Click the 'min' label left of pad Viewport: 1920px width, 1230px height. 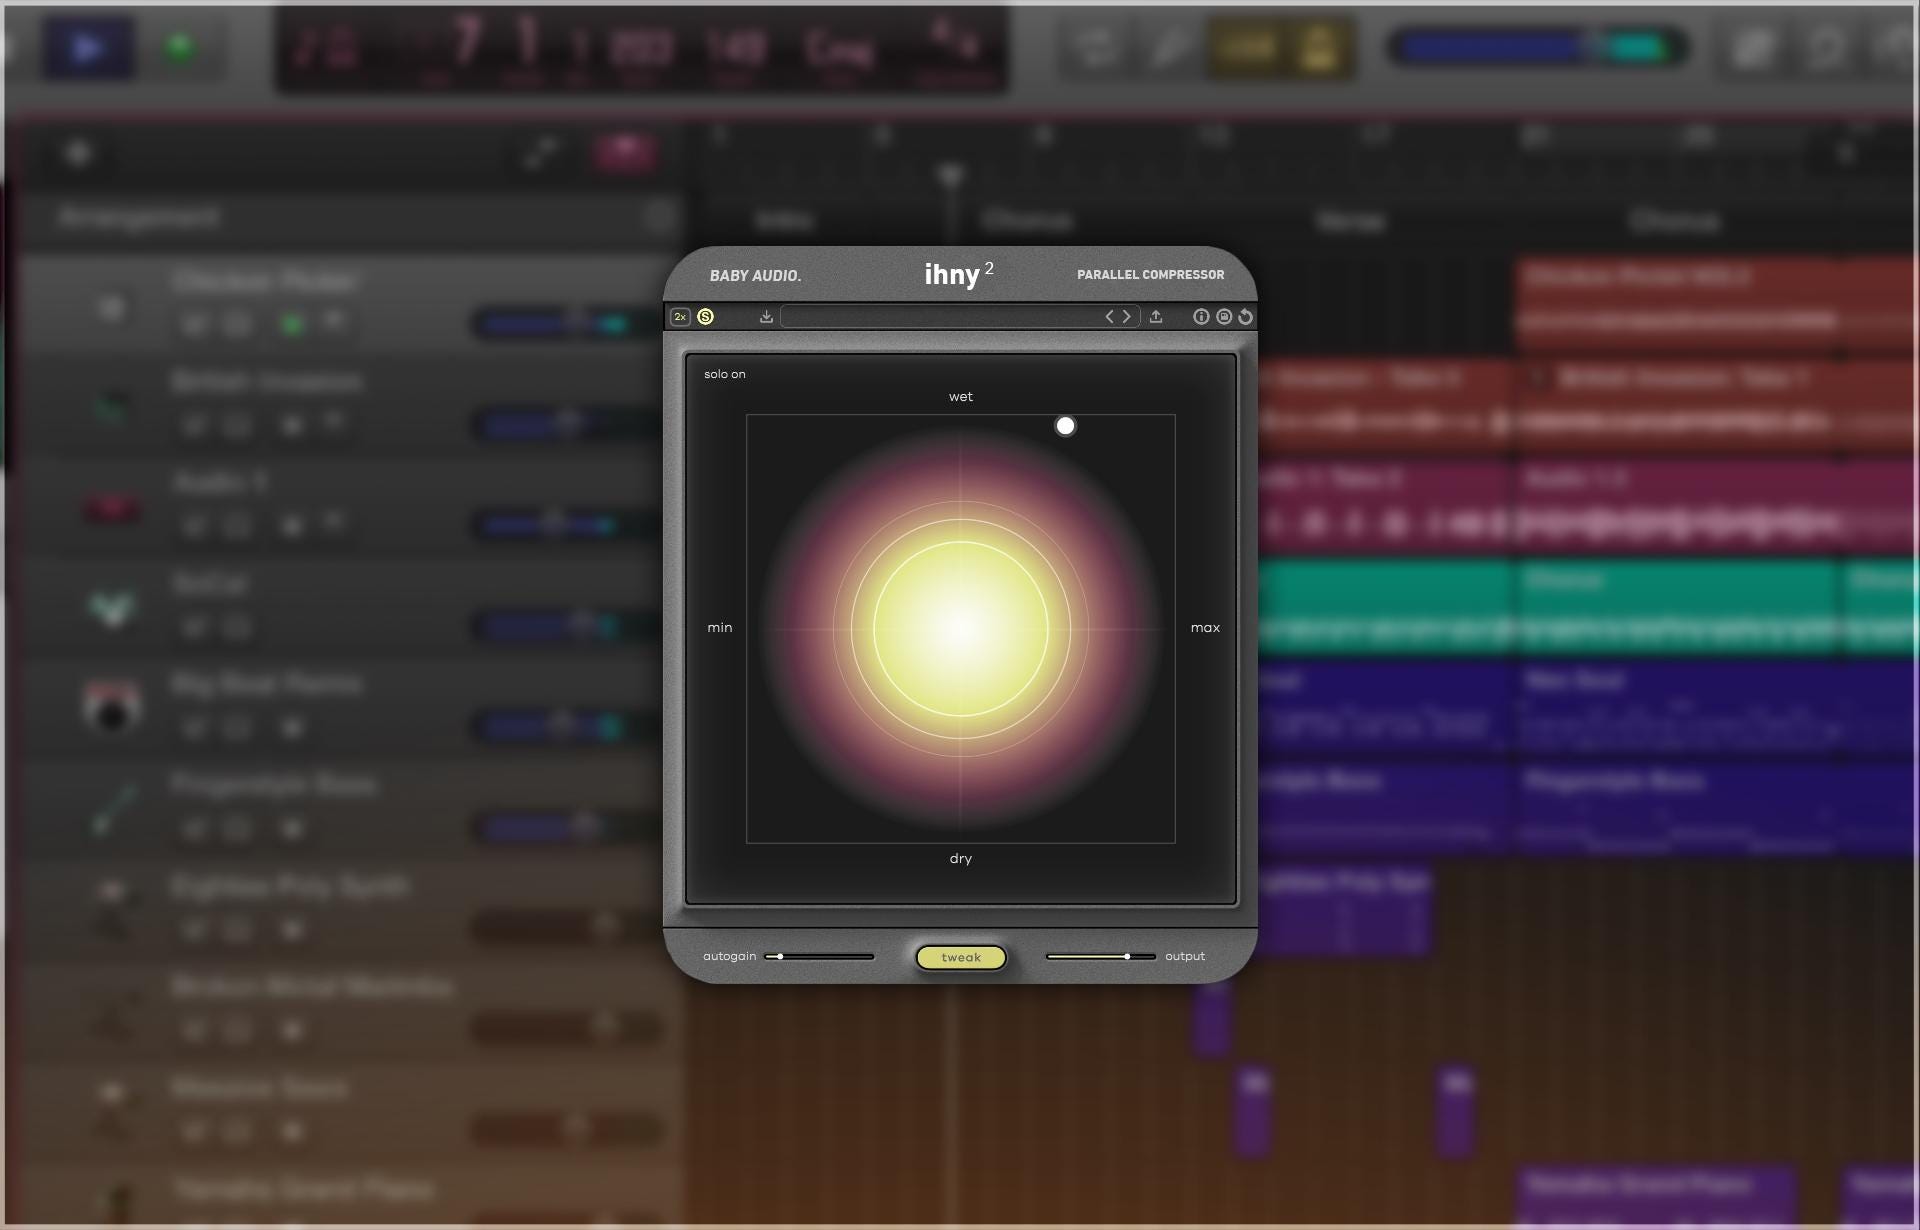click(720, 628)
